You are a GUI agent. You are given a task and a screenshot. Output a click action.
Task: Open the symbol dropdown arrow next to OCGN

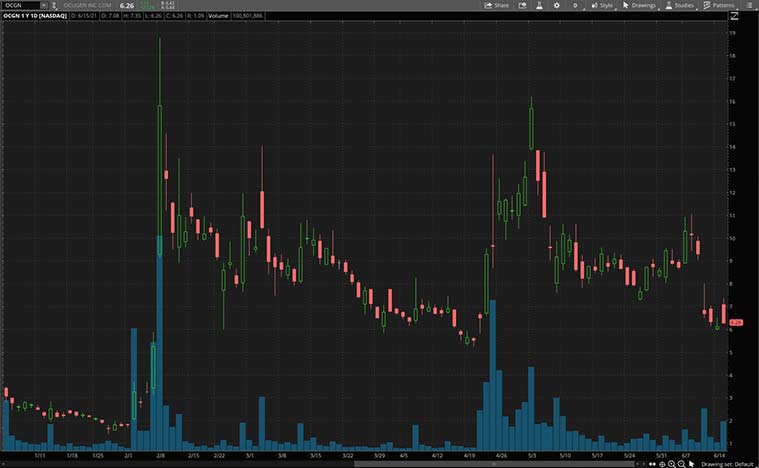click(x=44, y=5)
